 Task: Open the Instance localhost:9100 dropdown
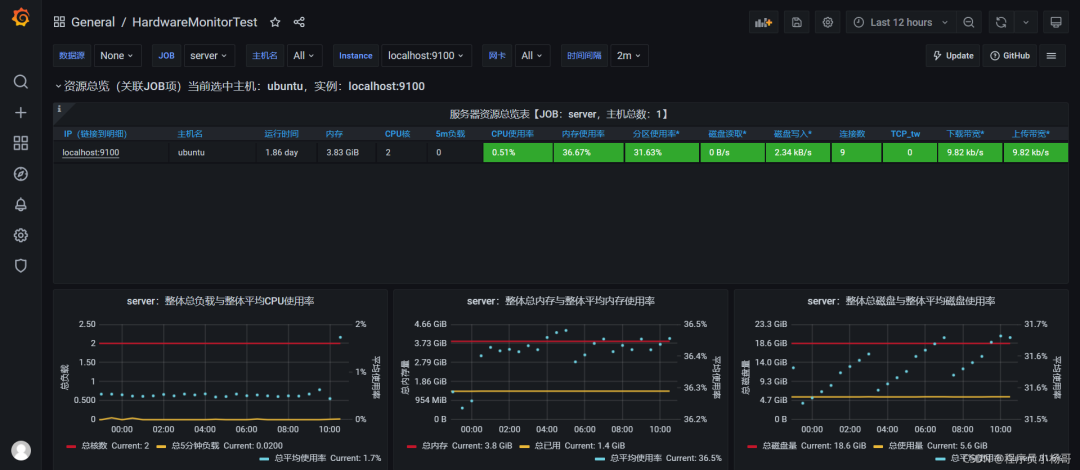click(x=426, y=56)
